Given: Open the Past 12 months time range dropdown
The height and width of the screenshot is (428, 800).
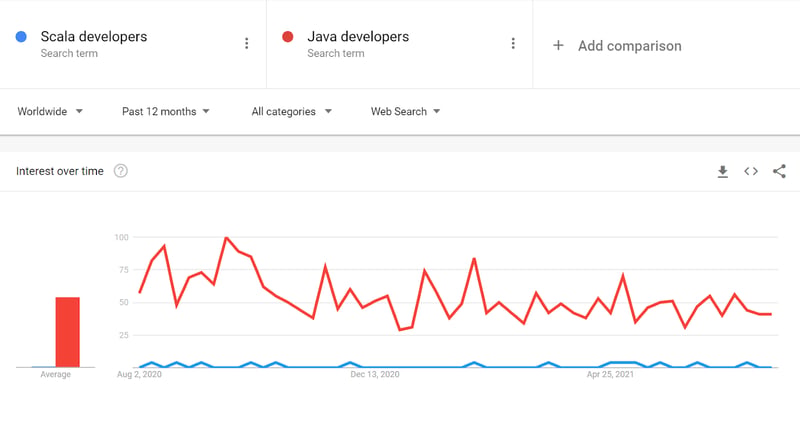Looking at the screenshot, I should (166, 111).
